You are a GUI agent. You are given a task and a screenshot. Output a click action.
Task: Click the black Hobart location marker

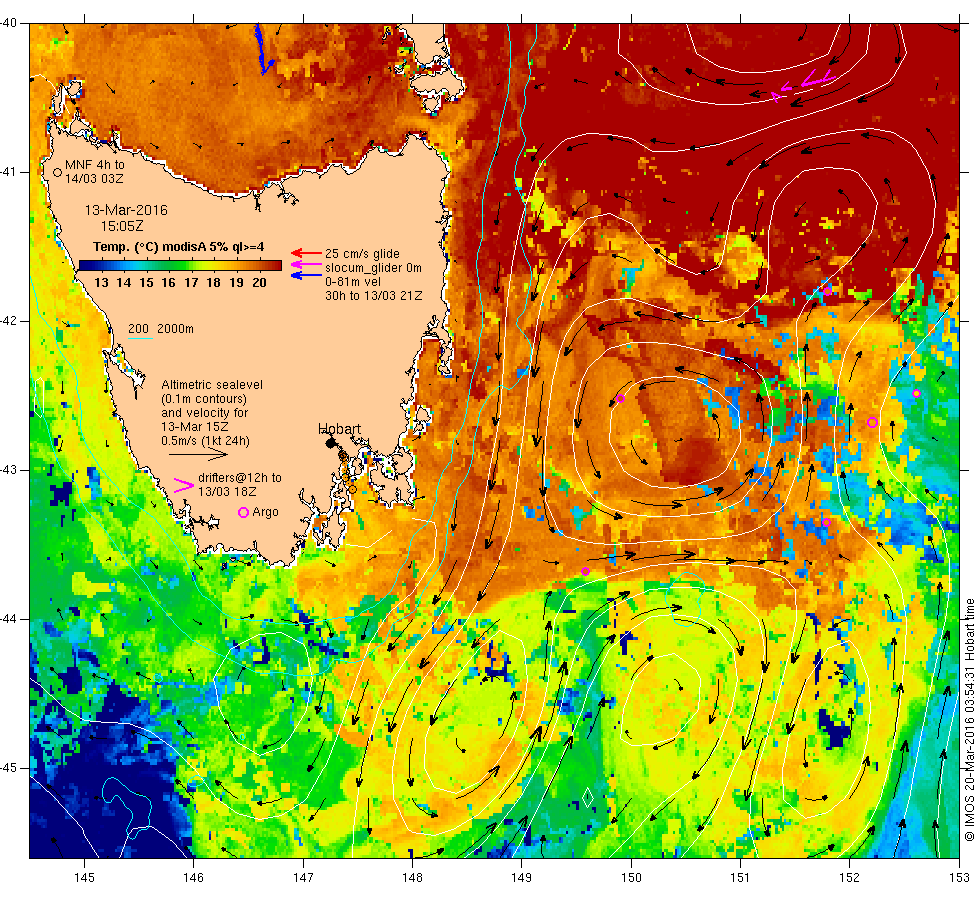click(331, 442)
